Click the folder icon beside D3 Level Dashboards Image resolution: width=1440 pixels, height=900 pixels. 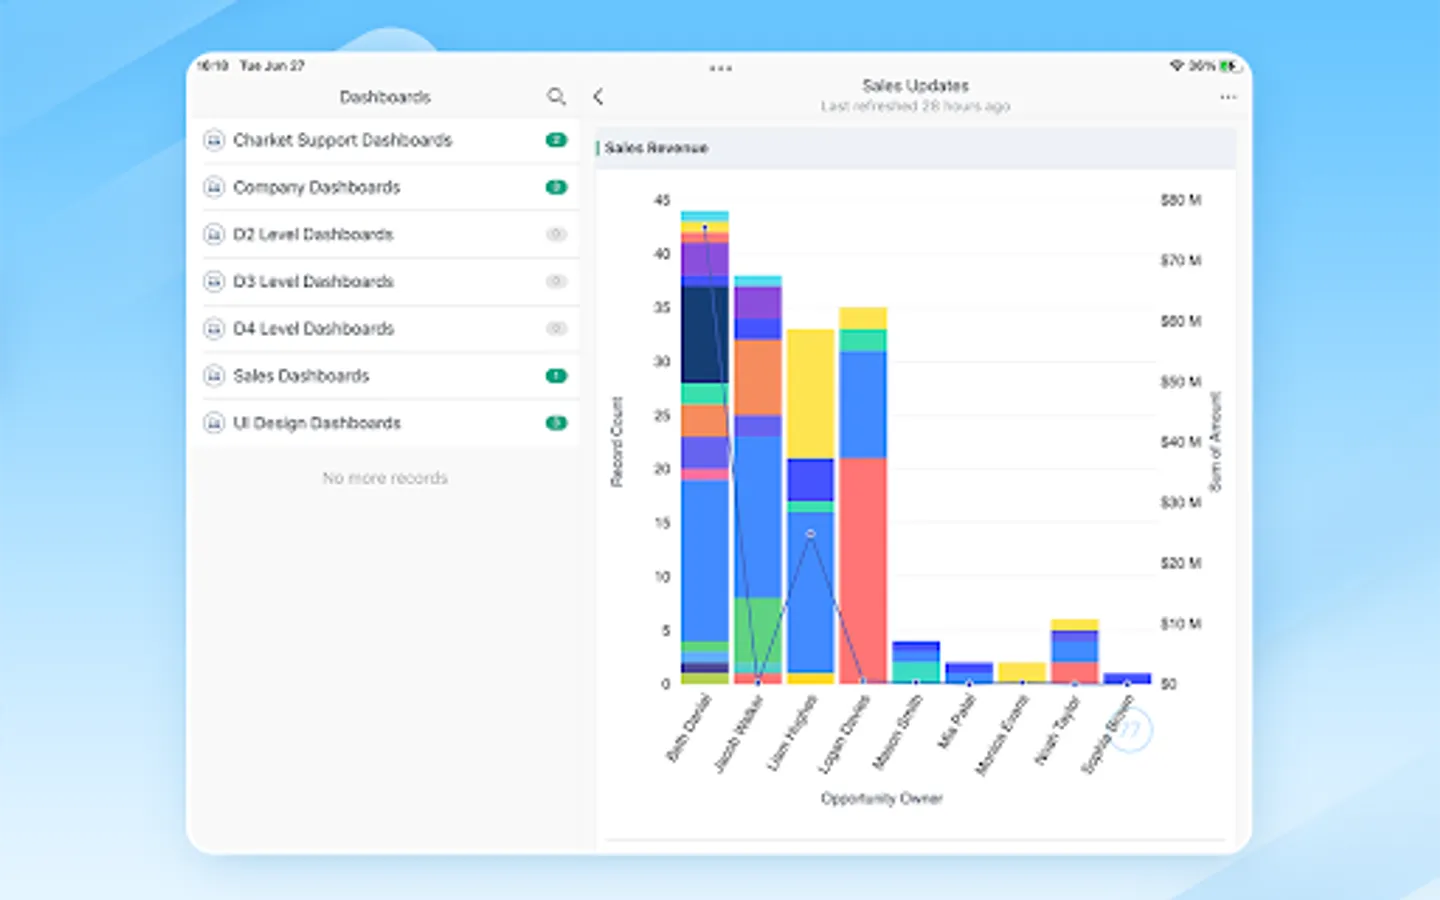pyautogui.click(x=214, y=281)
